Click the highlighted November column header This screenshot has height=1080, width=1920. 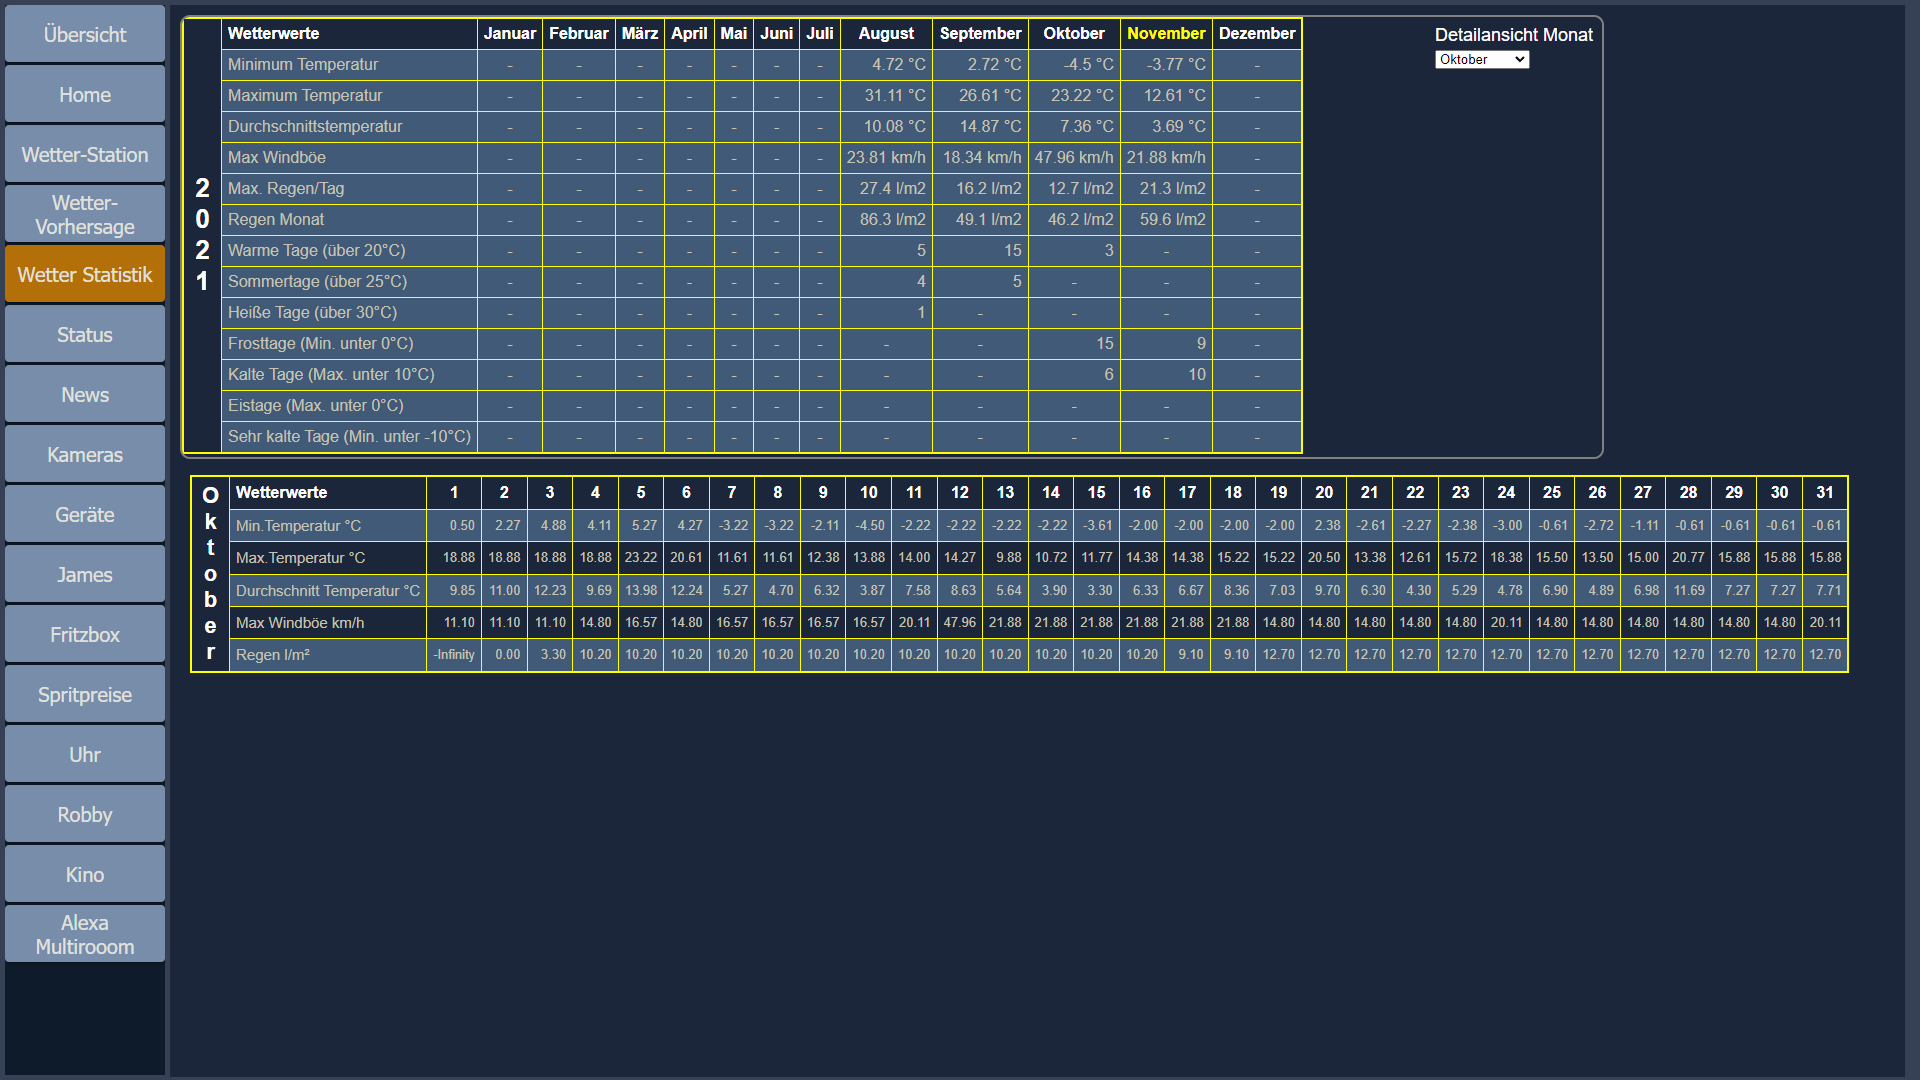click(x=1166, y=33)
